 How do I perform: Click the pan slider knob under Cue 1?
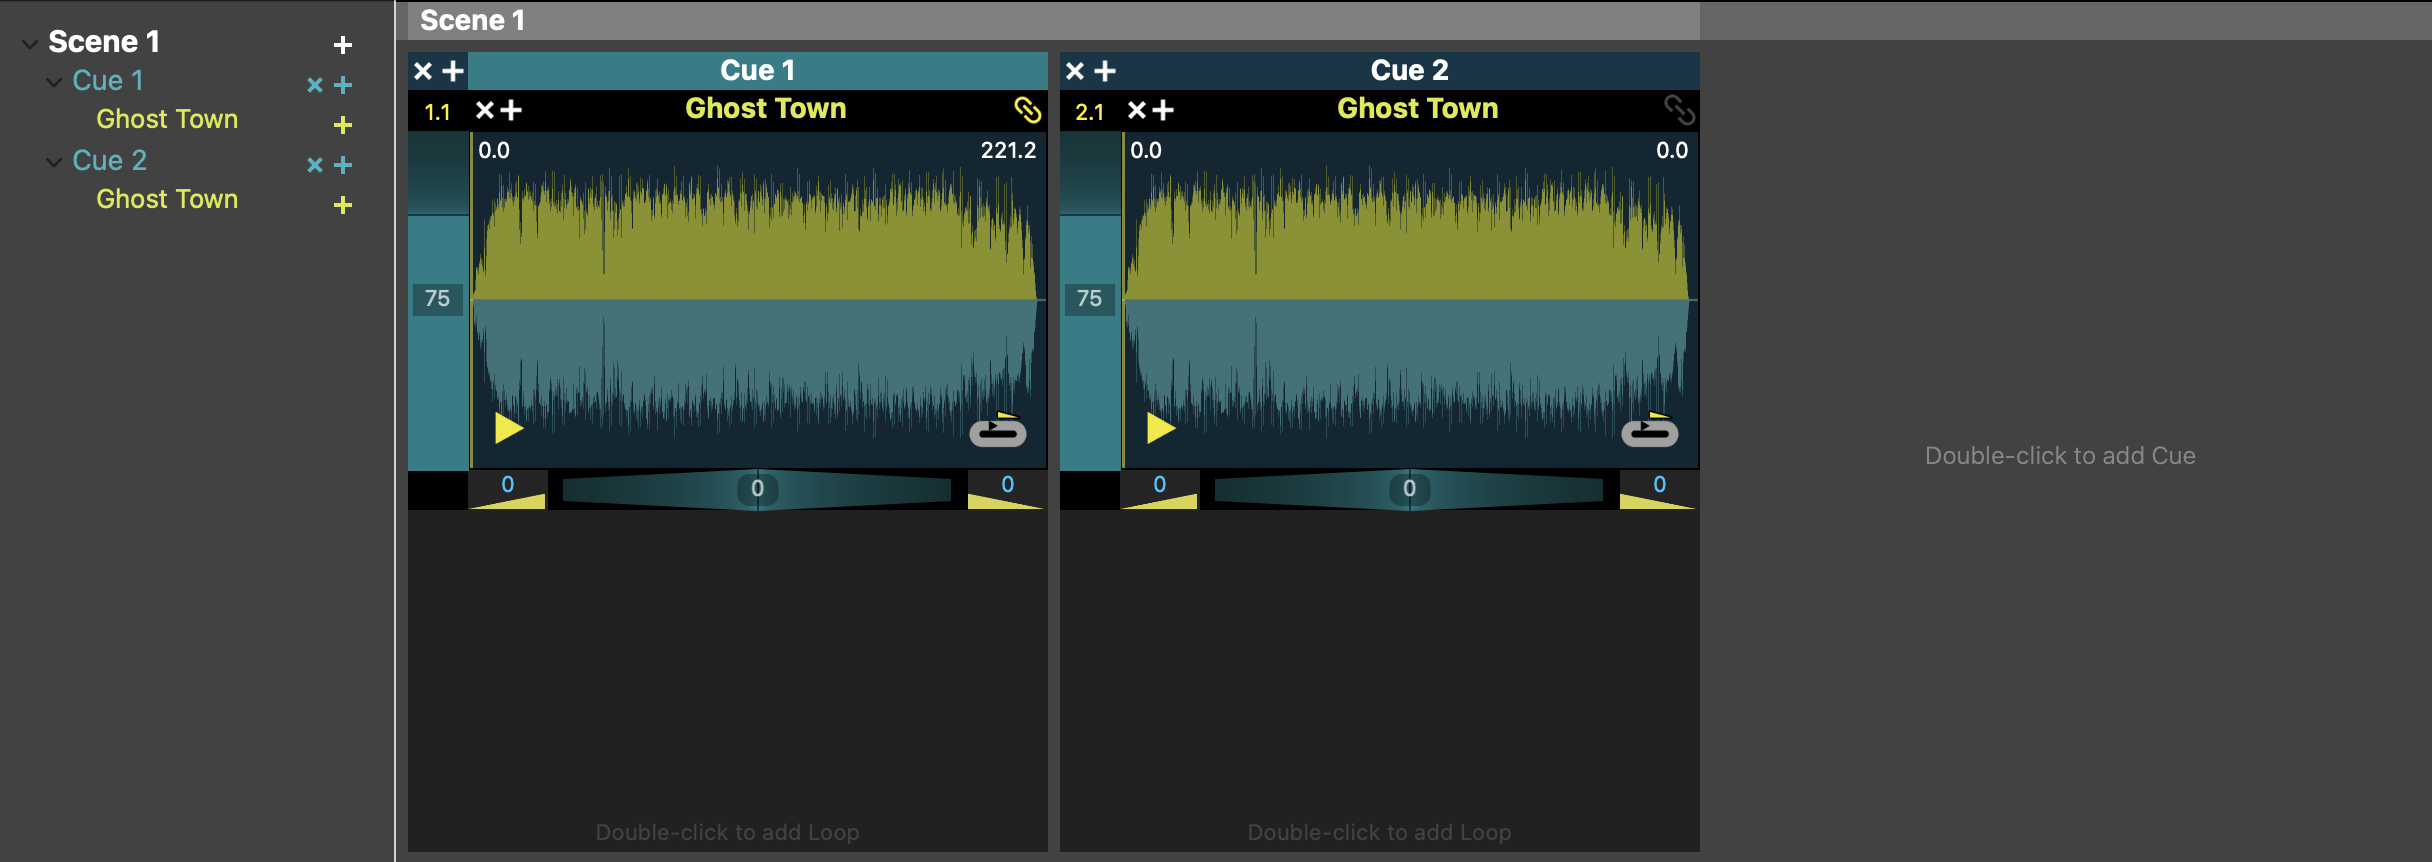(758, 489)
